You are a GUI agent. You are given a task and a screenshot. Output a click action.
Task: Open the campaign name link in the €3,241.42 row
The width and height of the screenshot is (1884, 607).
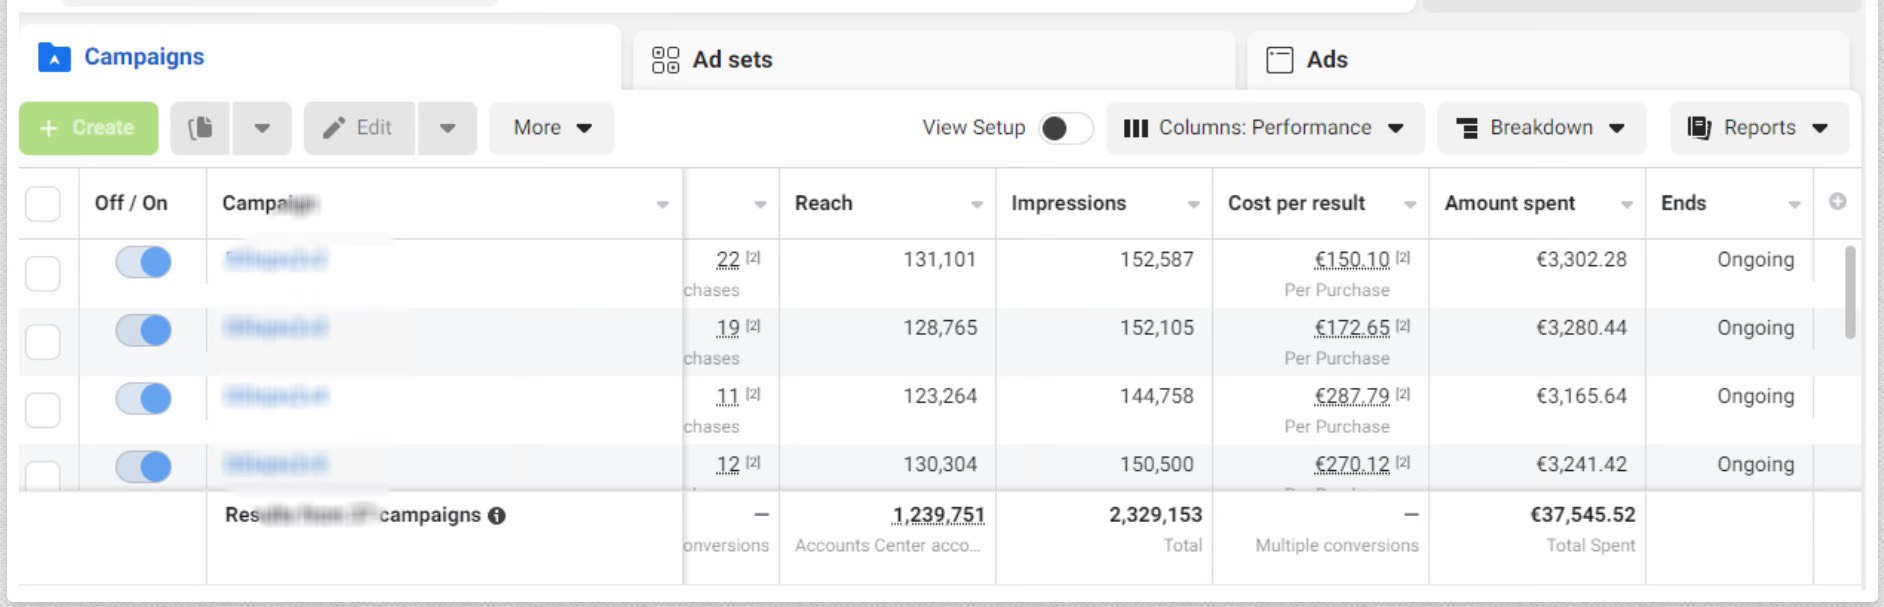click(x=275, y=464)
